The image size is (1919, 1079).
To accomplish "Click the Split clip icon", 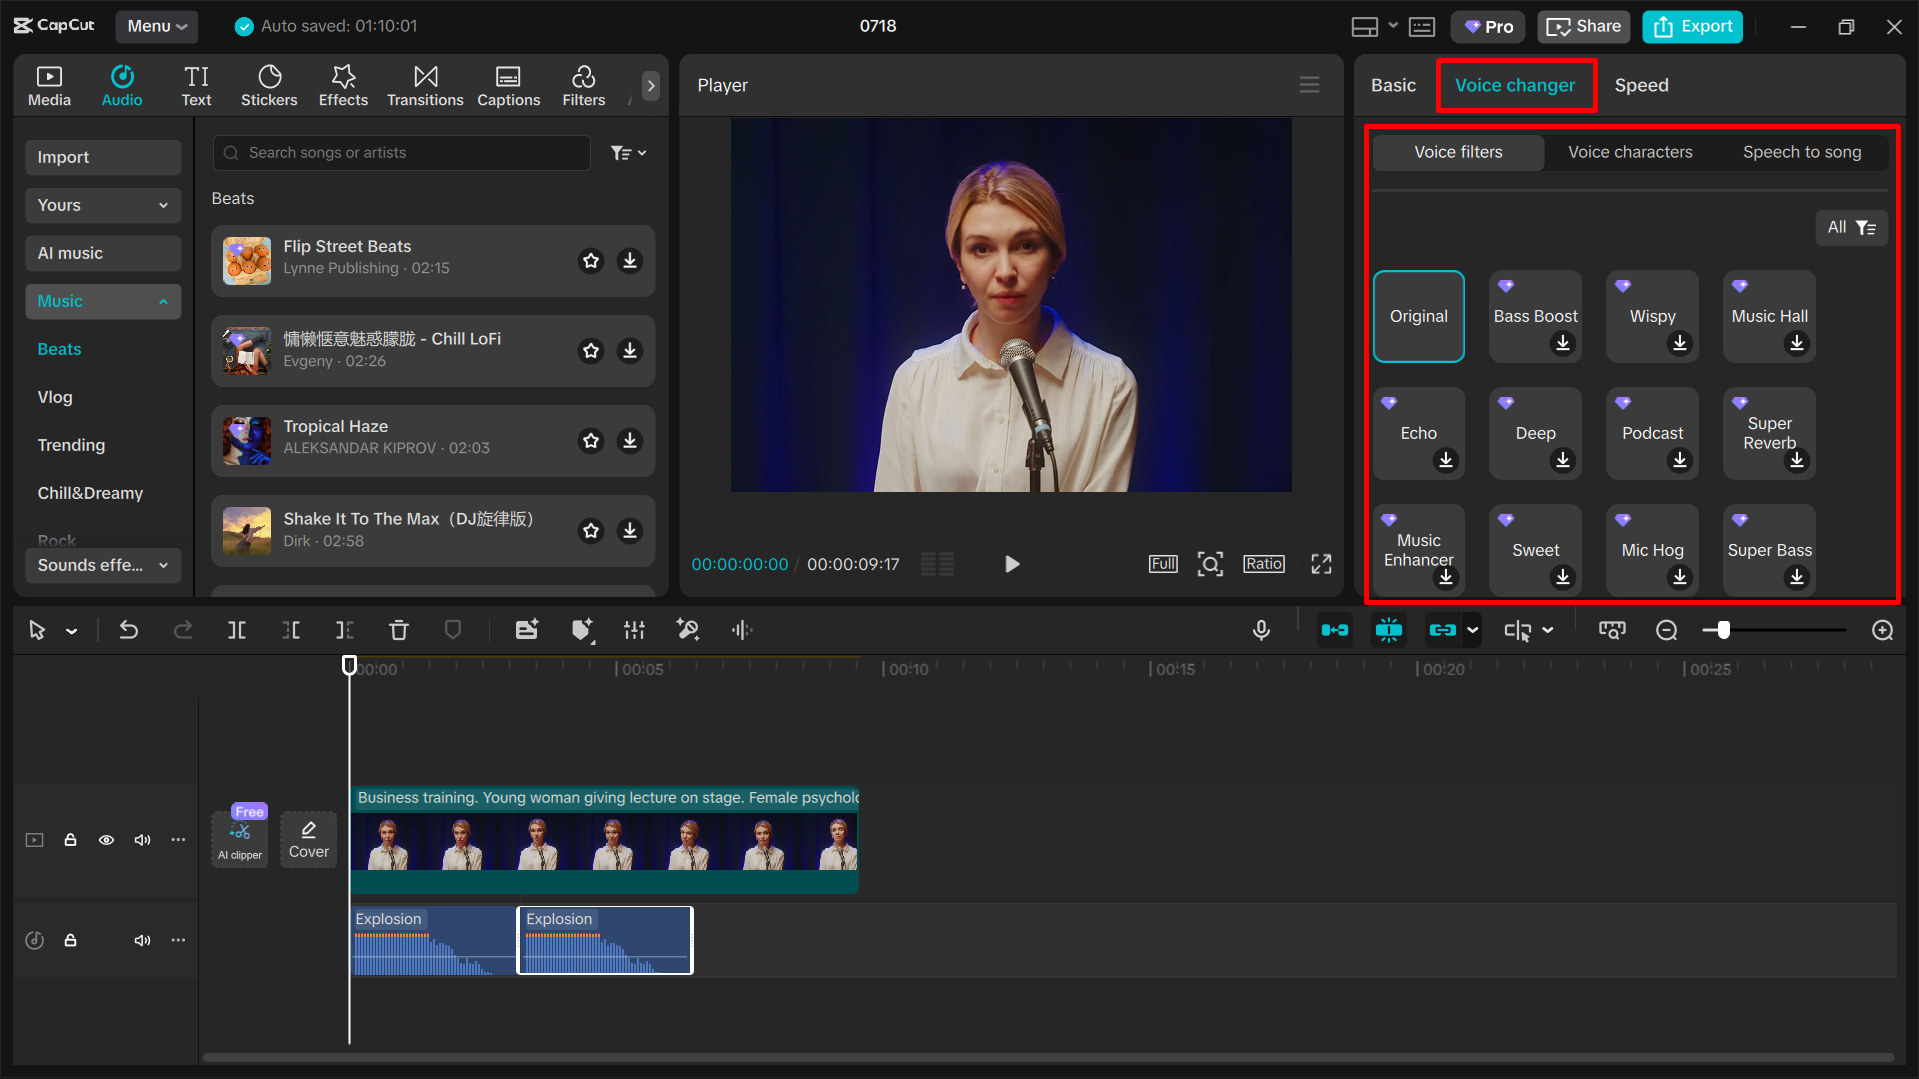I will click(237, 630).
